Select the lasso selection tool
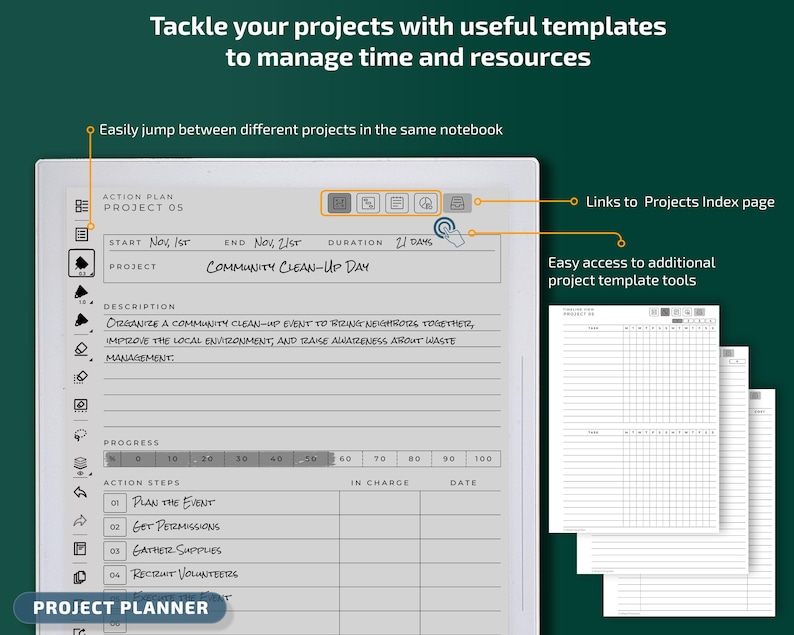Image resolution: width=794 pixels, height=635 pixels. click(81, 434)
